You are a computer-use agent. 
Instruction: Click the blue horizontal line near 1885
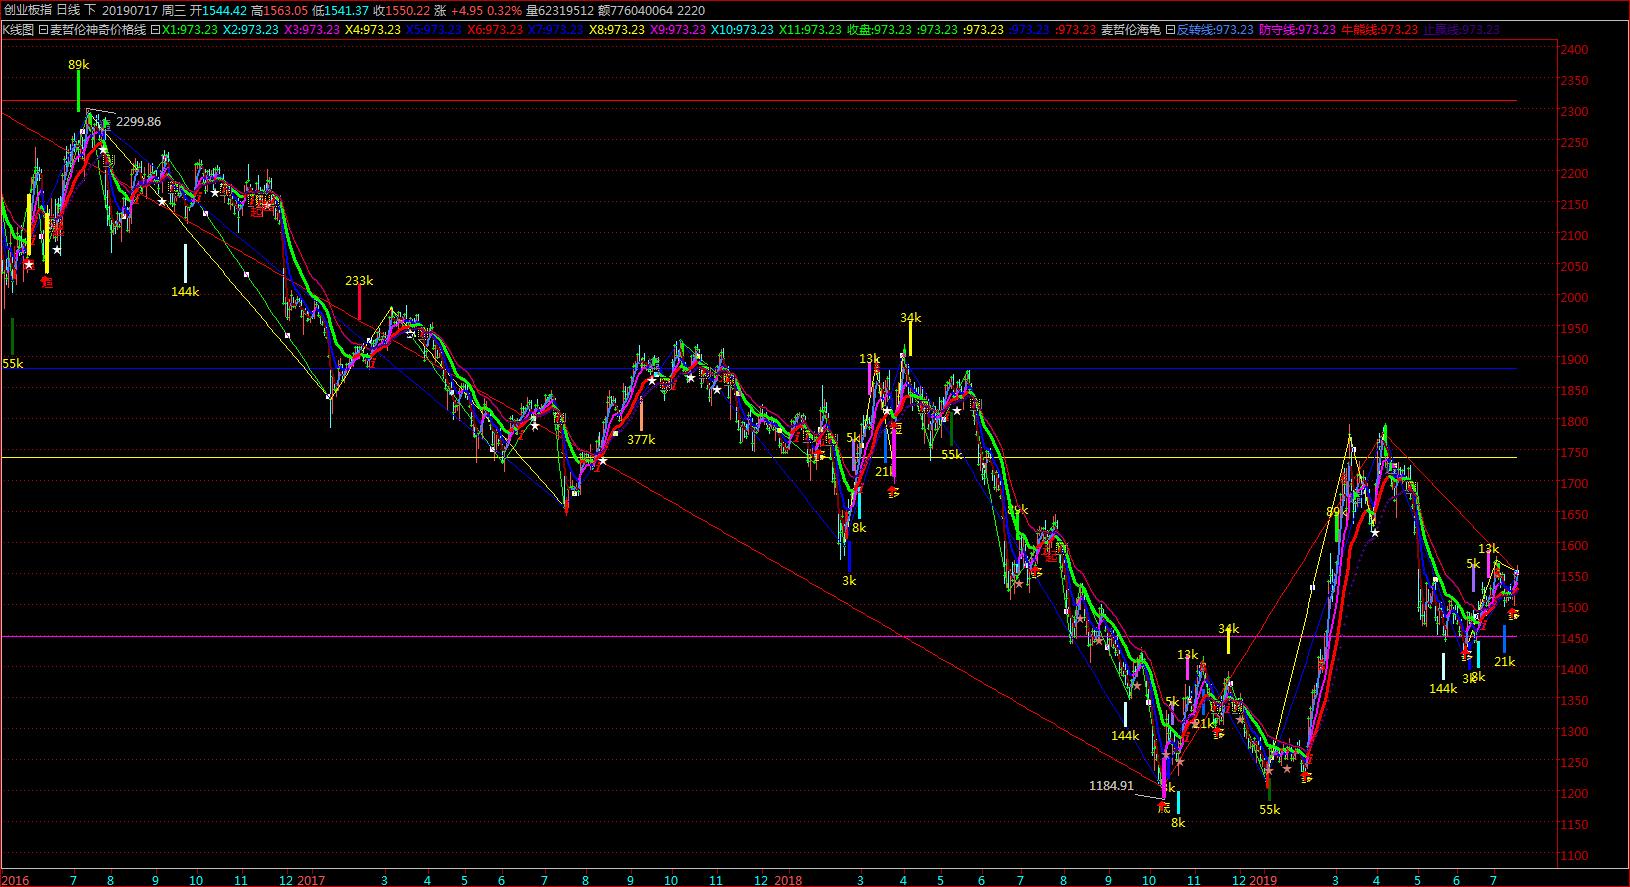coord(760,369)
